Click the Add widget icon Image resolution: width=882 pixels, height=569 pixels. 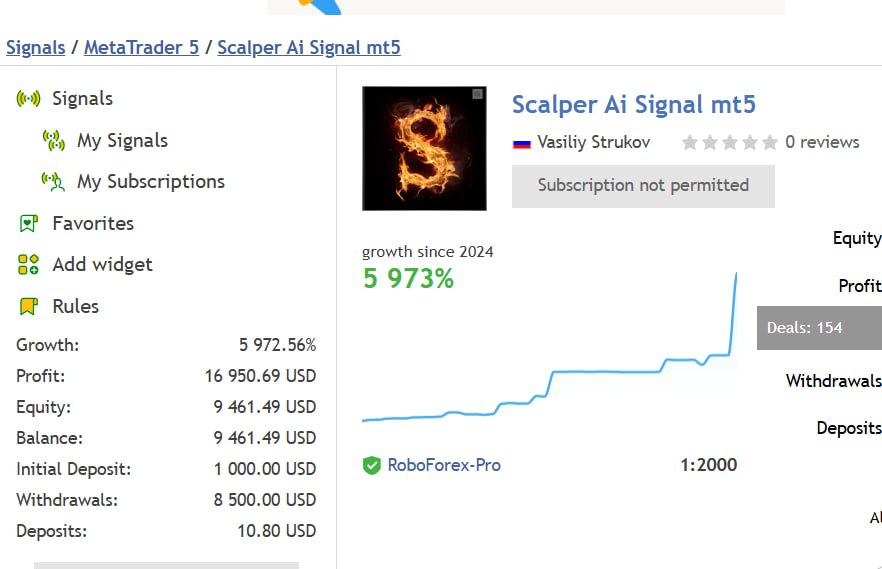click(28, 265)
